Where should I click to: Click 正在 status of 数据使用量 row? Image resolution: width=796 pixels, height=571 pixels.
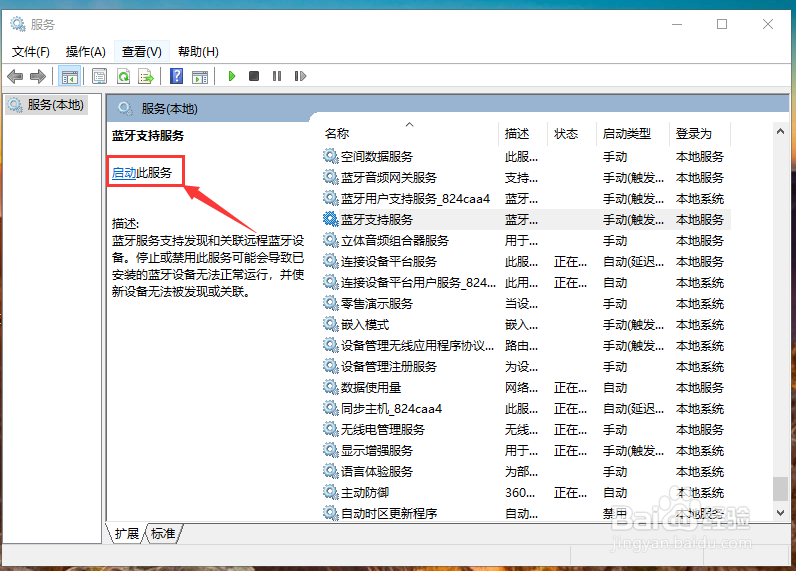(570, 387)
